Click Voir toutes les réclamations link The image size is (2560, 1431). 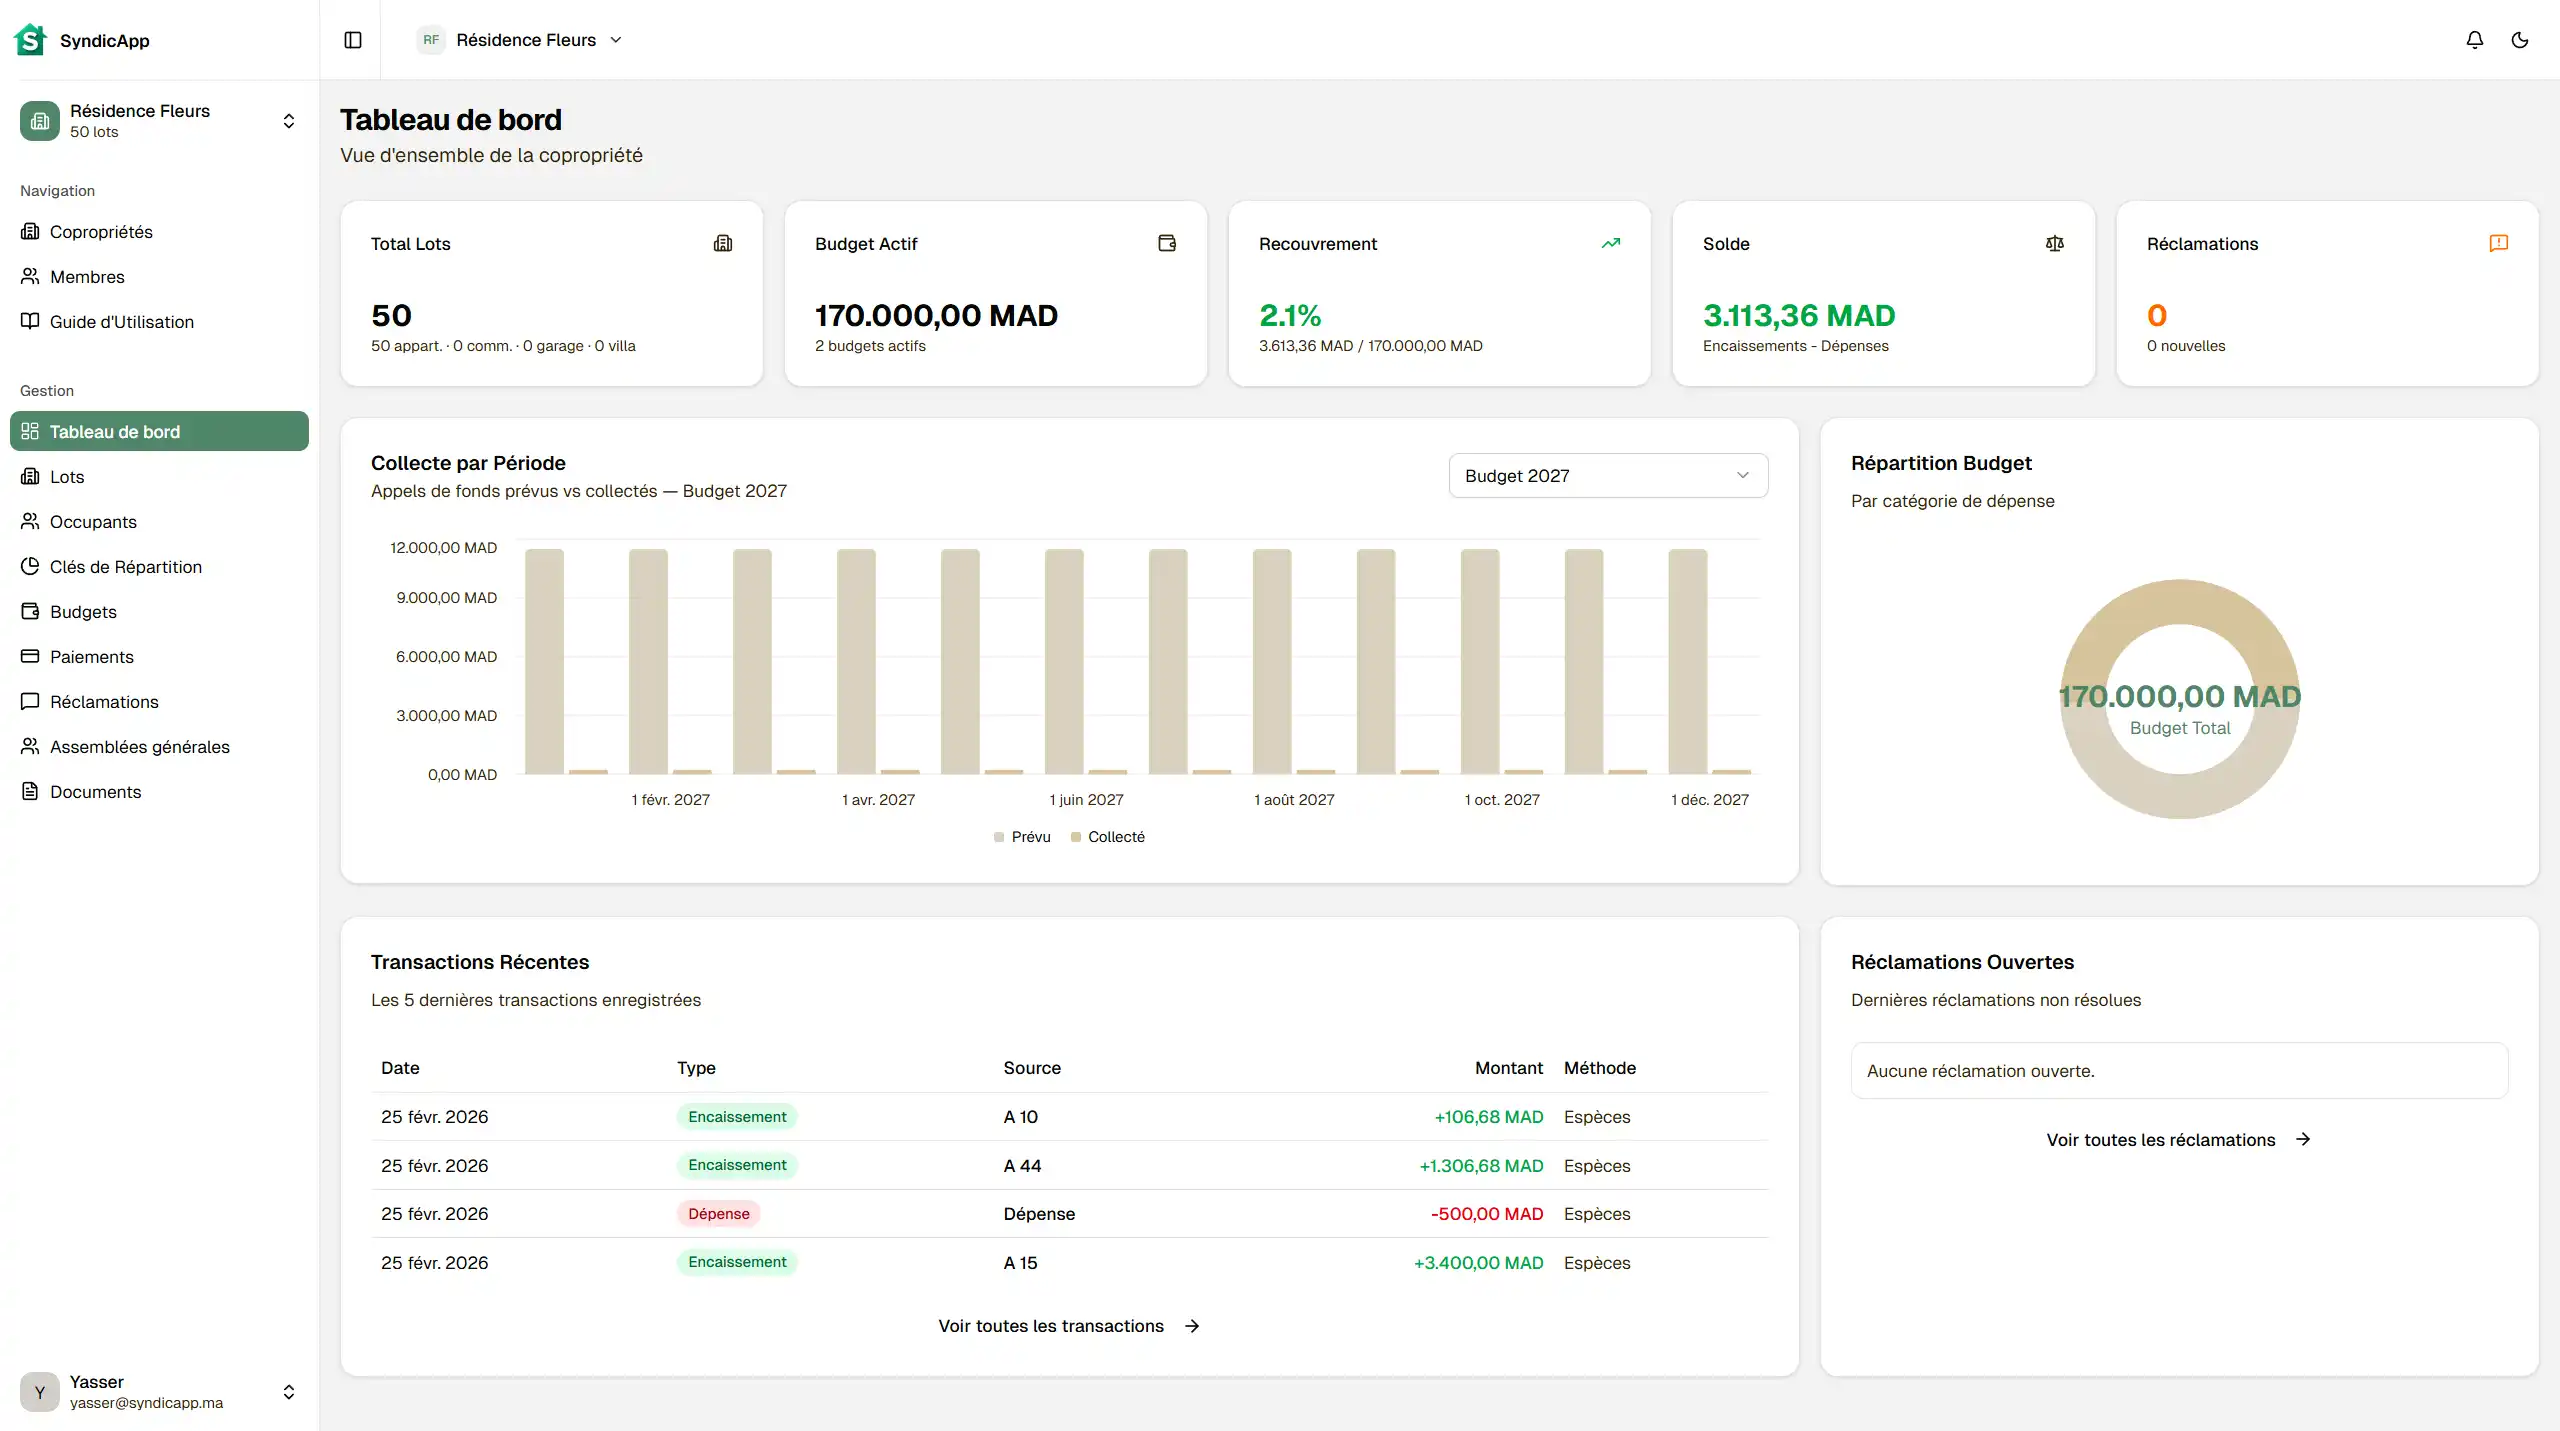2177,1139
